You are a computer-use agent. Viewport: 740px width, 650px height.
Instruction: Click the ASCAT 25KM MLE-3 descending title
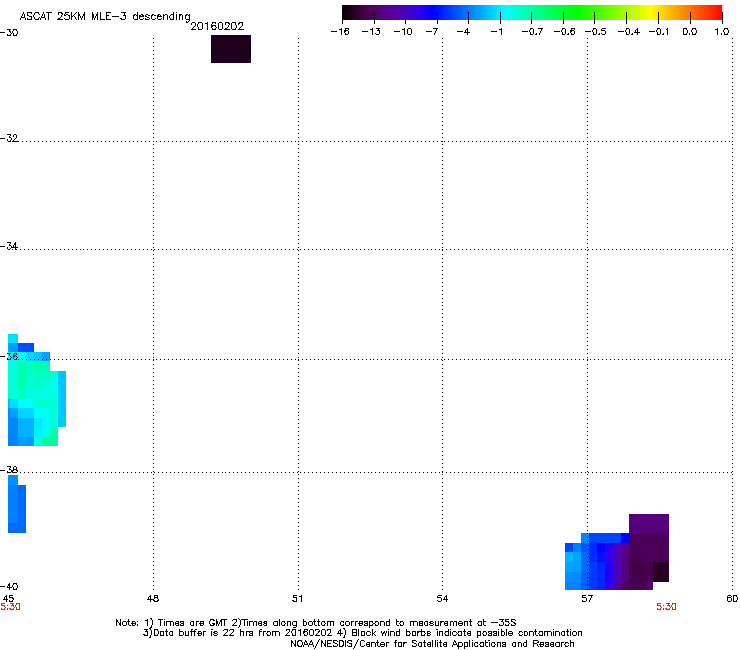(105, 17)
